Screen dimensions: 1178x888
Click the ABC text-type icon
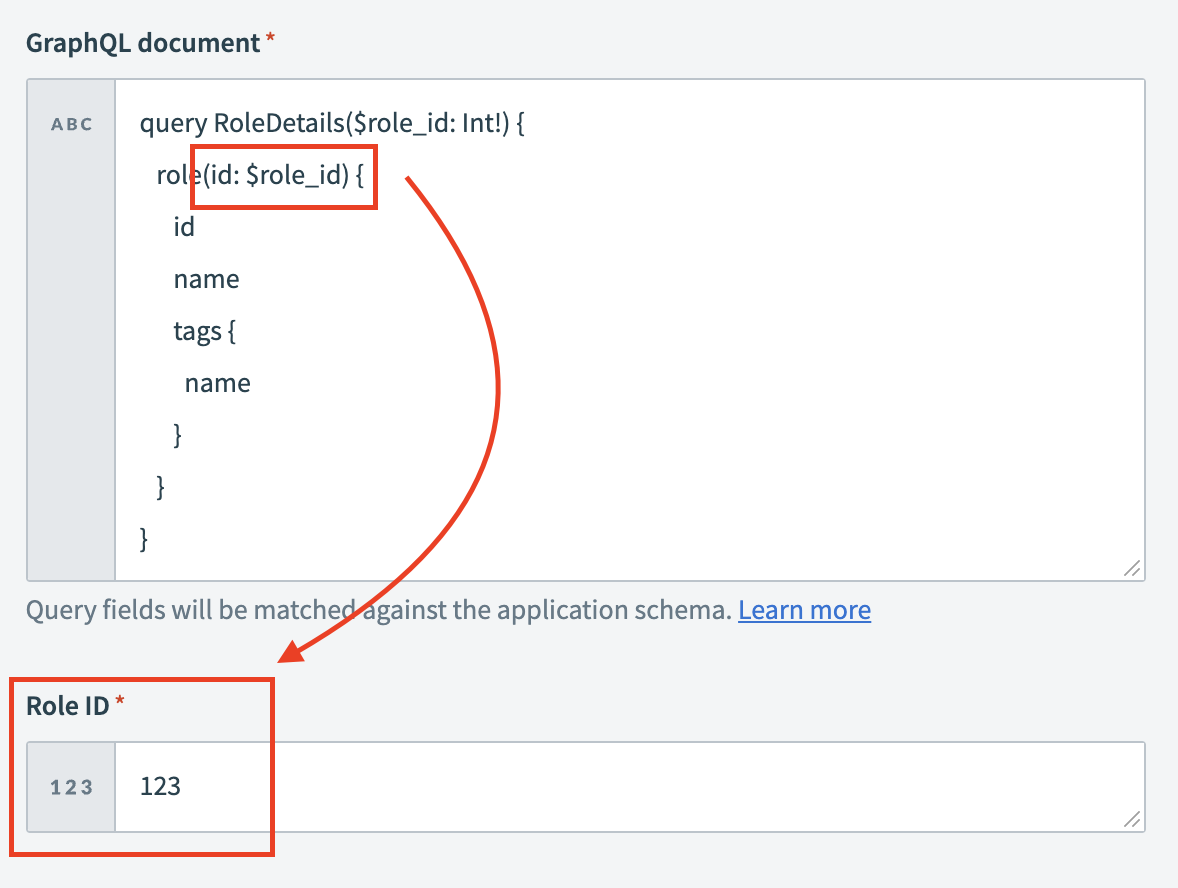(70, 124)
